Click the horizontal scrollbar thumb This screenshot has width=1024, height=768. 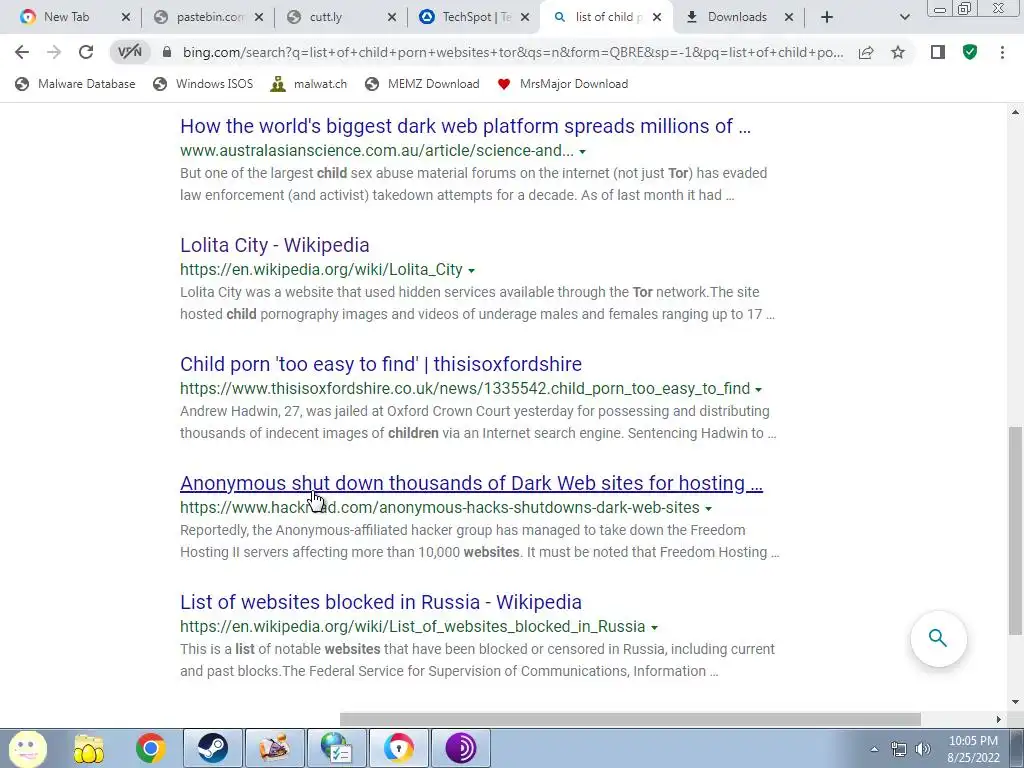click(630, 719)
